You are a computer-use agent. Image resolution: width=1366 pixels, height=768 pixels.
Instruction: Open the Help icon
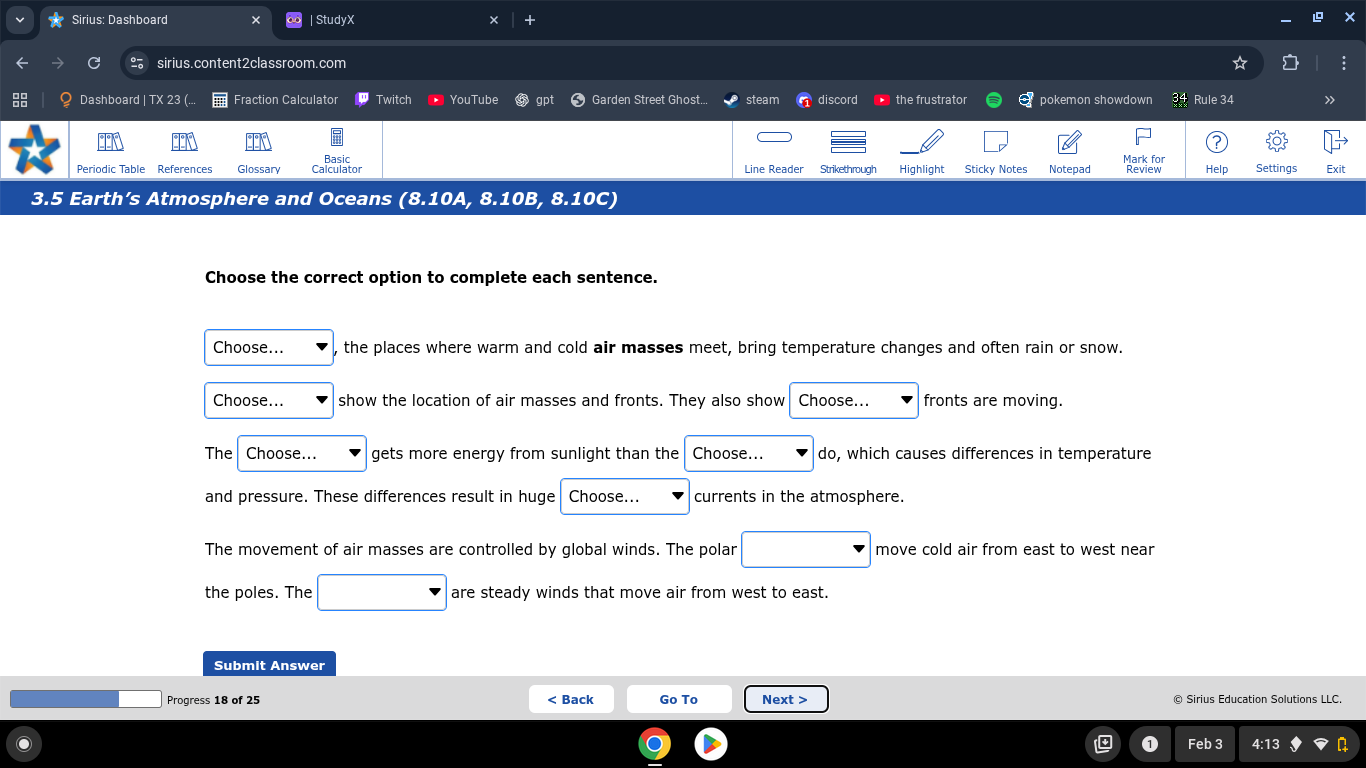coord(1217,151)
